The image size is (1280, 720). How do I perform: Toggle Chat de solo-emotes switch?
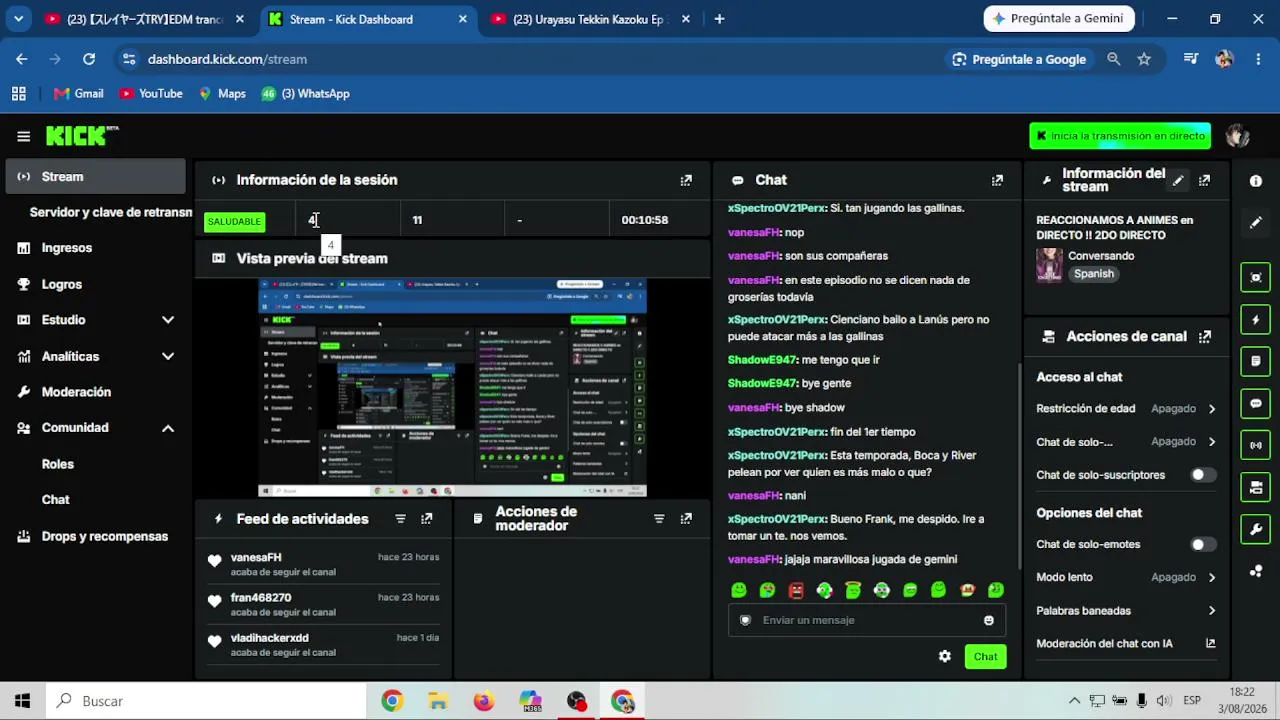pos(1203,544)
